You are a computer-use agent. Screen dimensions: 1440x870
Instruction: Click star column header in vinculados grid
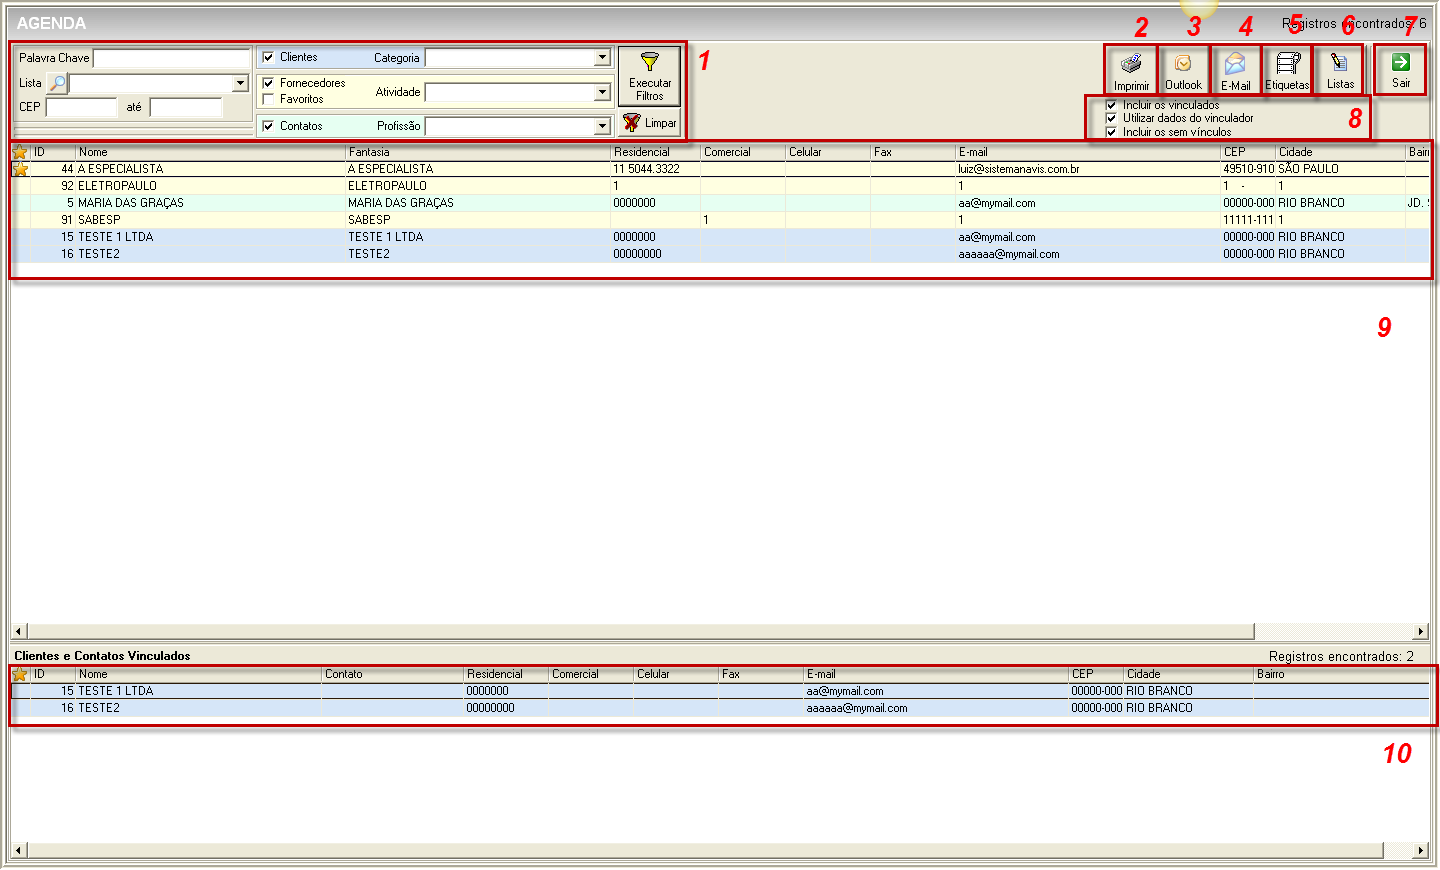pos(20,674)
